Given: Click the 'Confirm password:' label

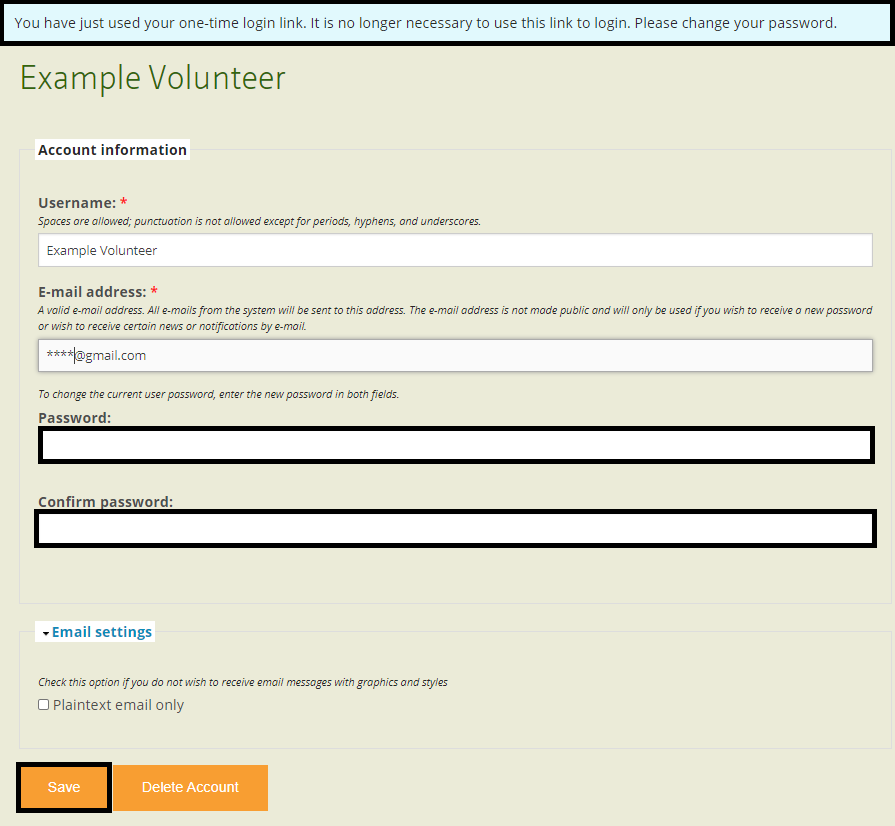Looking at the screenshot, I should pyautogui.click(x=105, y=501).
